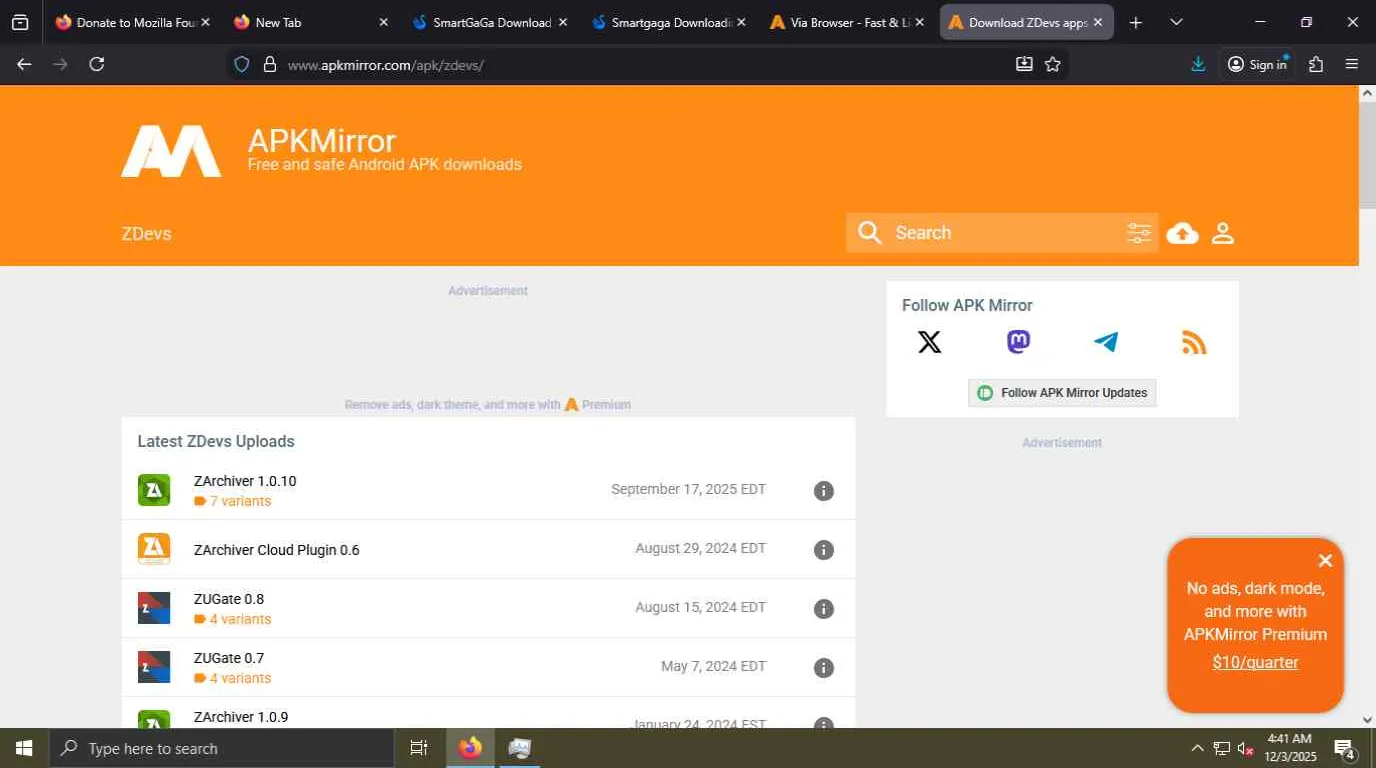Click the muted volume tray icon
The height and width of the screenshot is (768, 1376).
(1246, 748)
